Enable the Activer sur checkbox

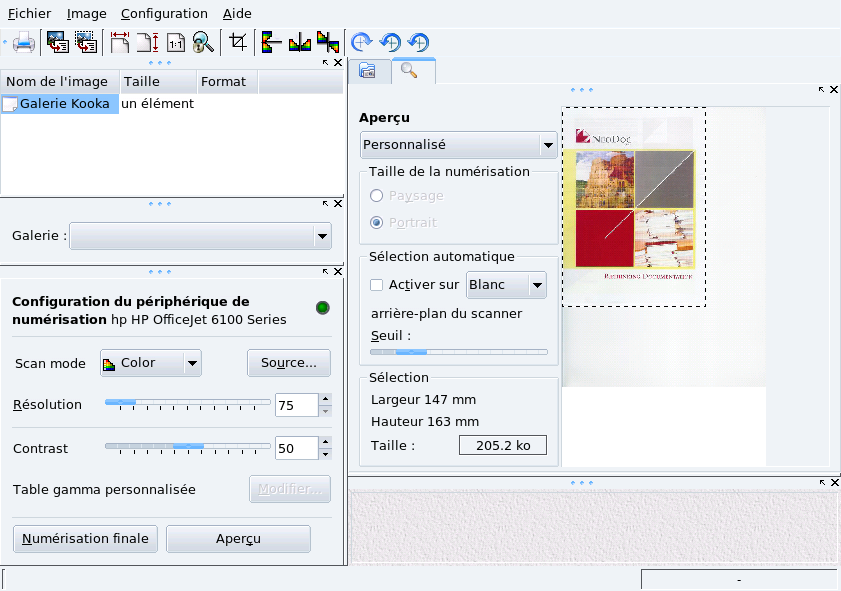point(376,285)
